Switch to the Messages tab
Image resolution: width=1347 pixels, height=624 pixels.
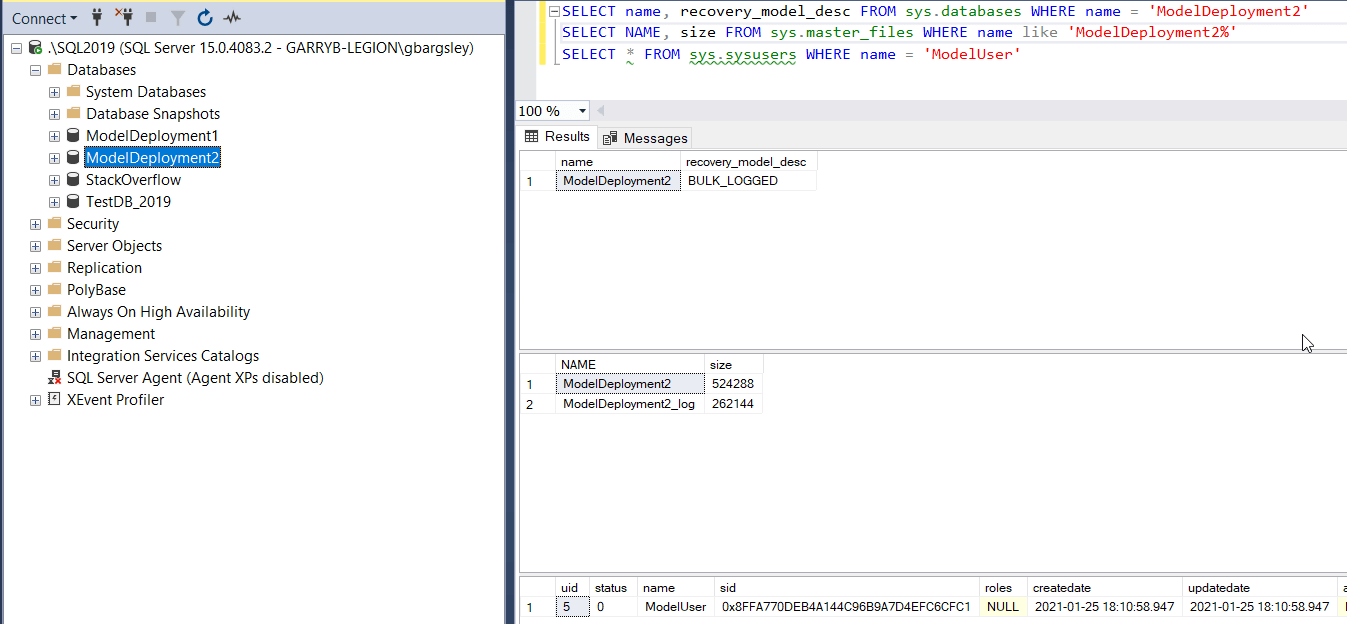pos(646,138)
